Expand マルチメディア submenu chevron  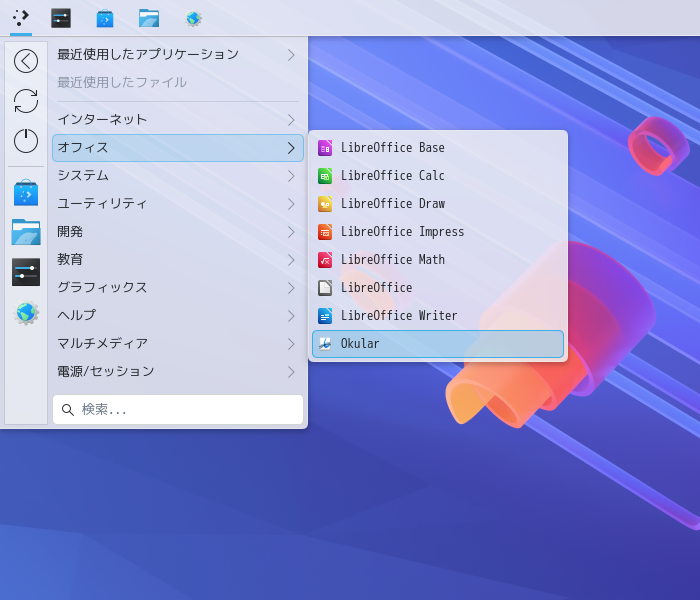(291, 344)
